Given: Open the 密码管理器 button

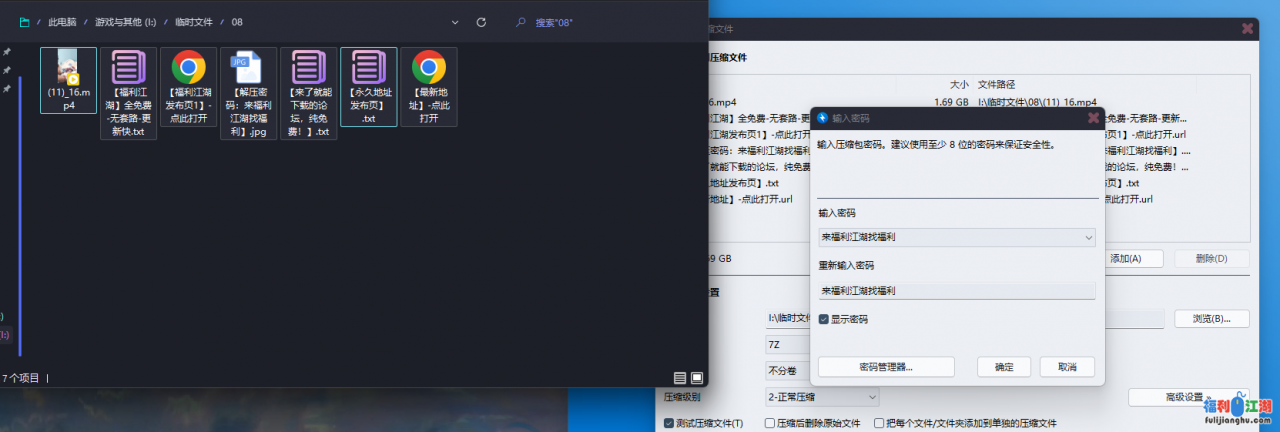Looking at the screenshot, I should pyautogui.click(x=885, y=367).
